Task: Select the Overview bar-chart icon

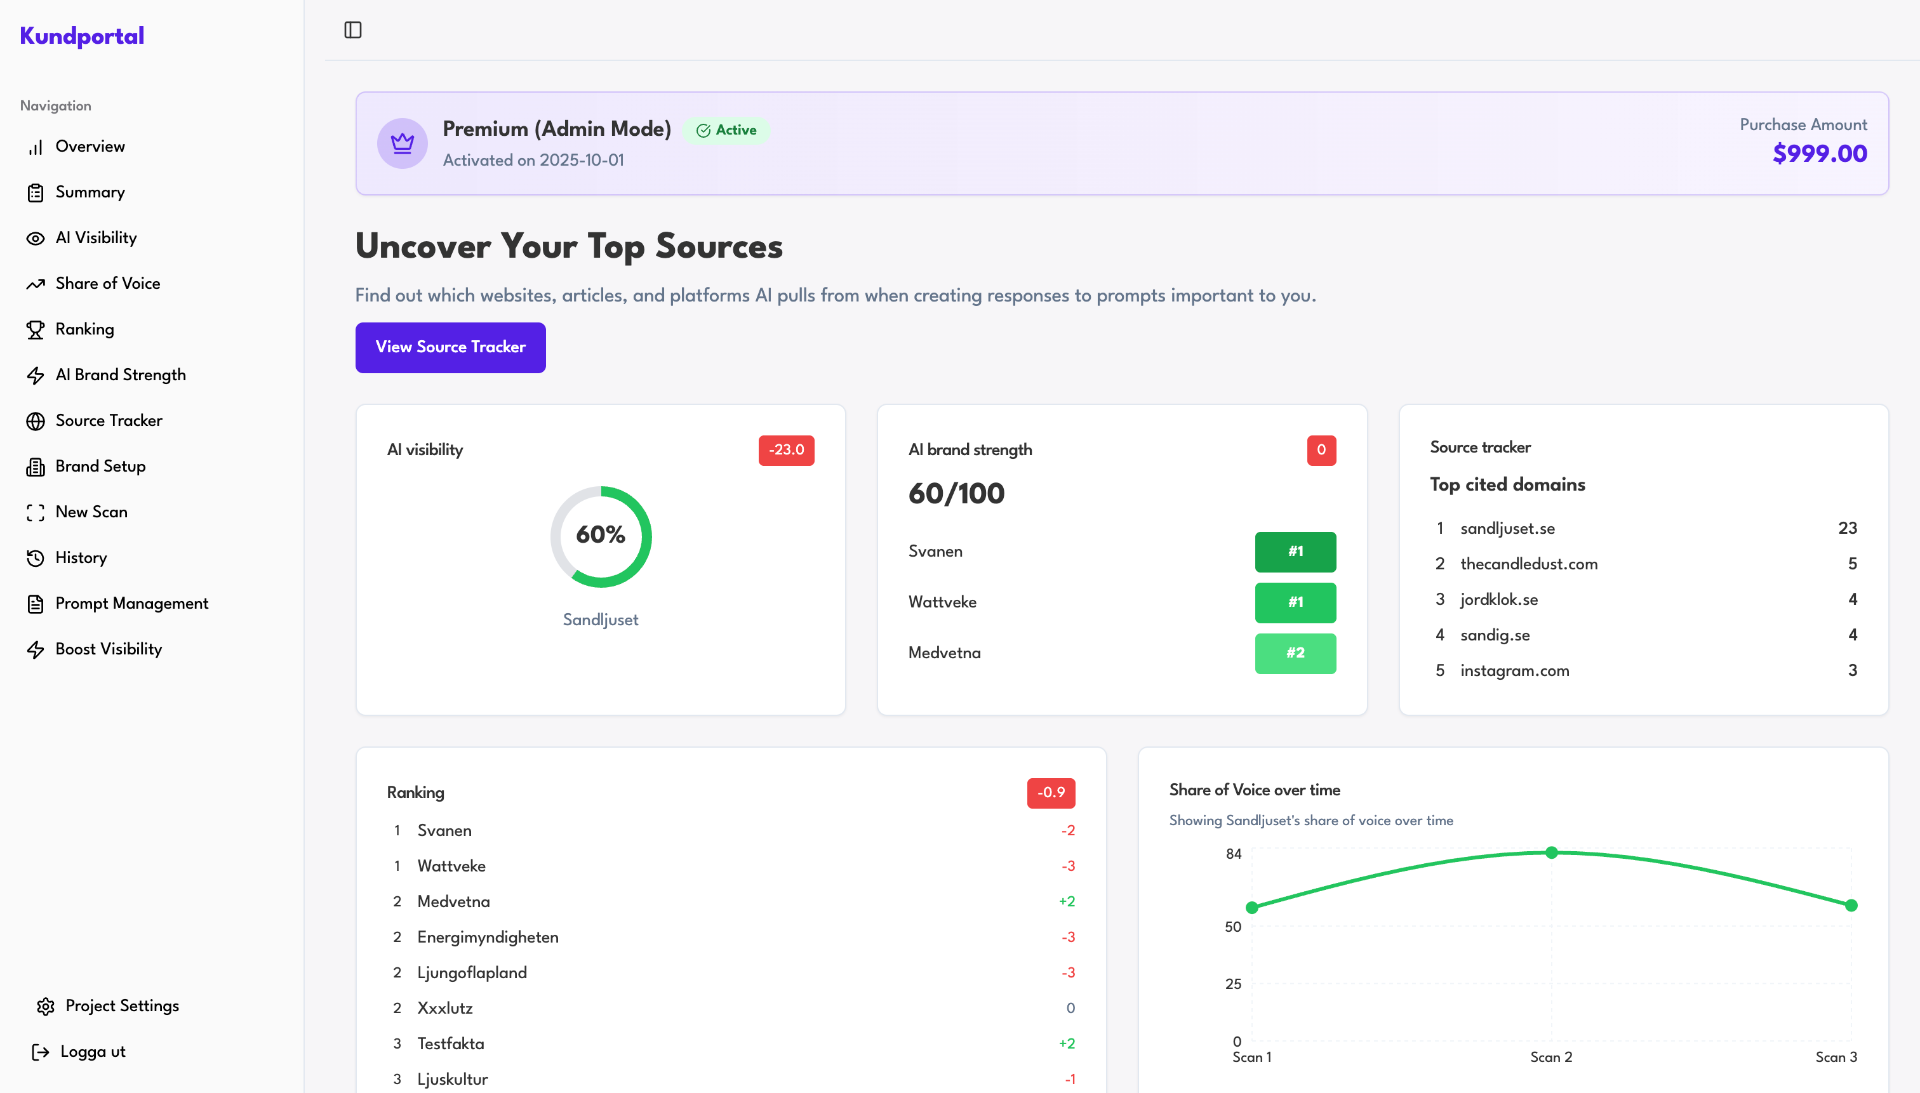Action: (36, 146)
